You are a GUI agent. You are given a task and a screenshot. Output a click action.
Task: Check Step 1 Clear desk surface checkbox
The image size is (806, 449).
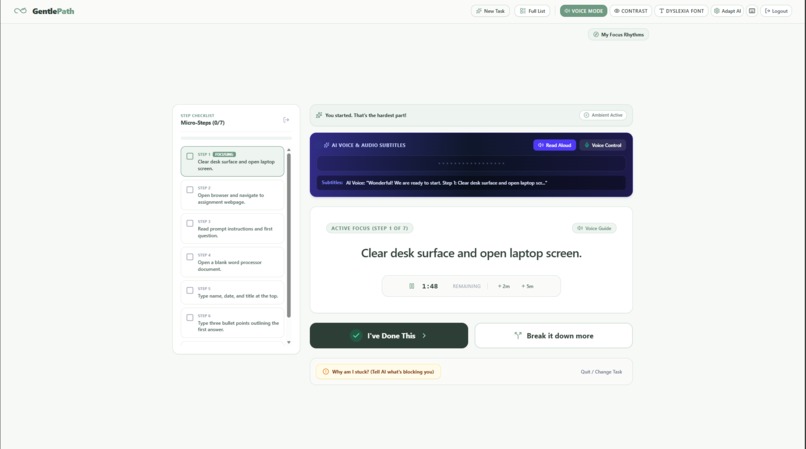point(190,156)
